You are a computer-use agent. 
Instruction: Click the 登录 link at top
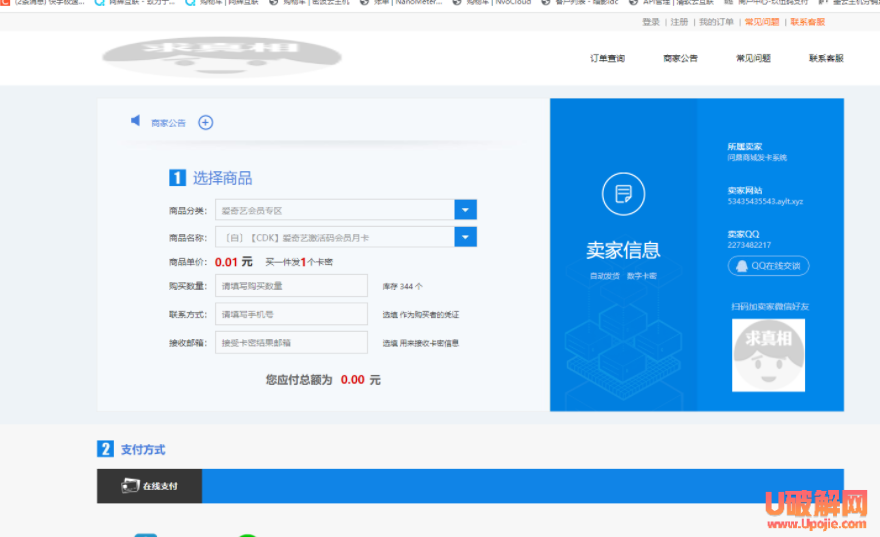click(651, 21)
